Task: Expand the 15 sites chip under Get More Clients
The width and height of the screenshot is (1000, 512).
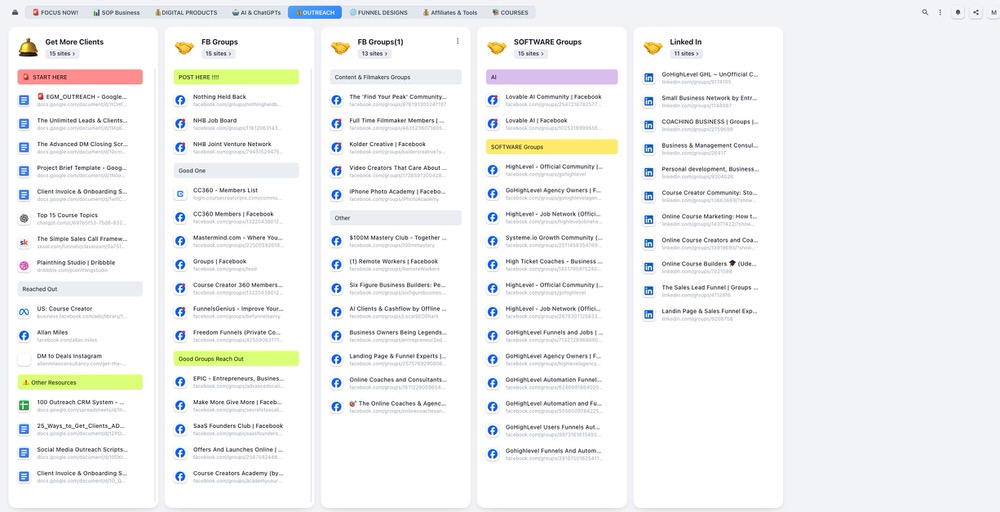Action: 62,54
